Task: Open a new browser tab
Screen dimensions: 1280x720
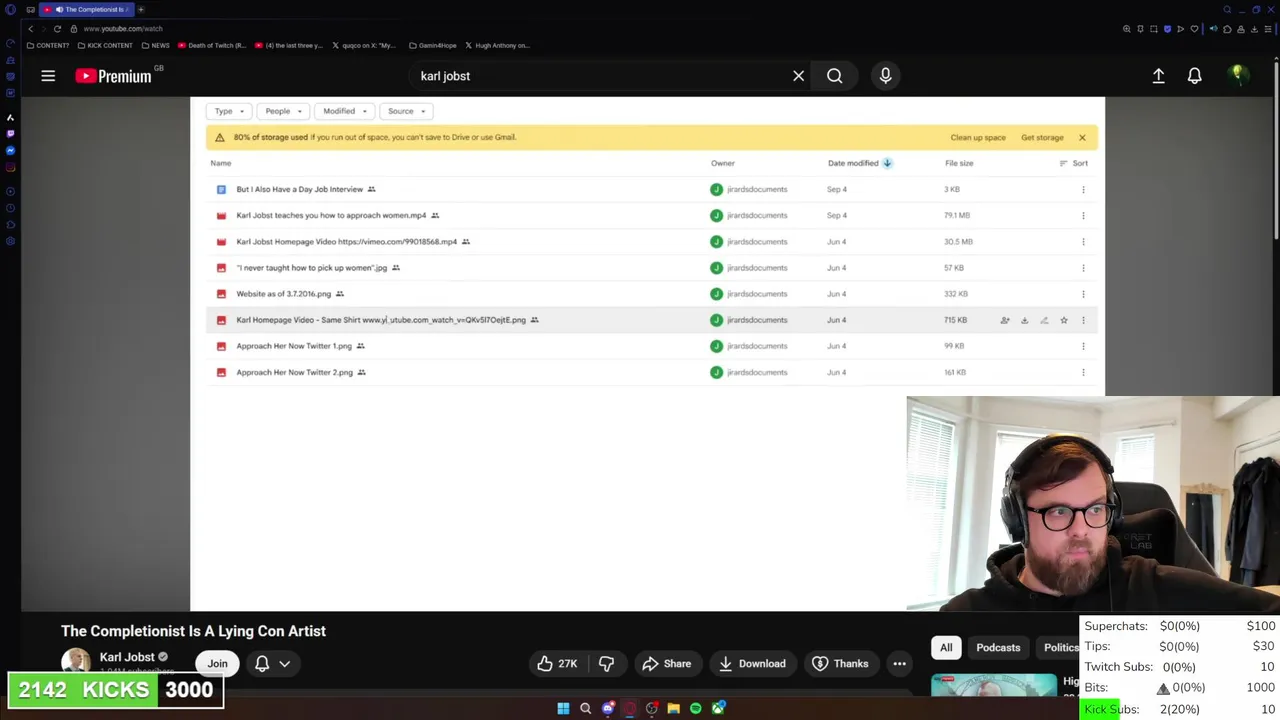Action: tap(141, 9)
